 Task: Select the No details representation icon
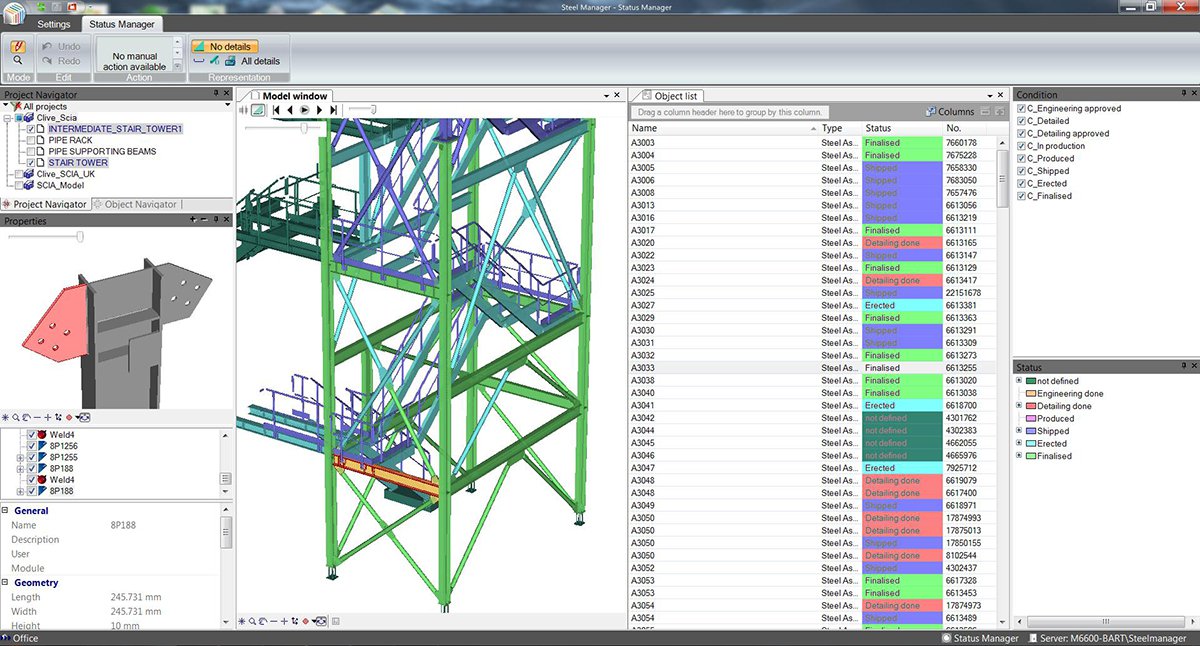[x=197, y=45]
